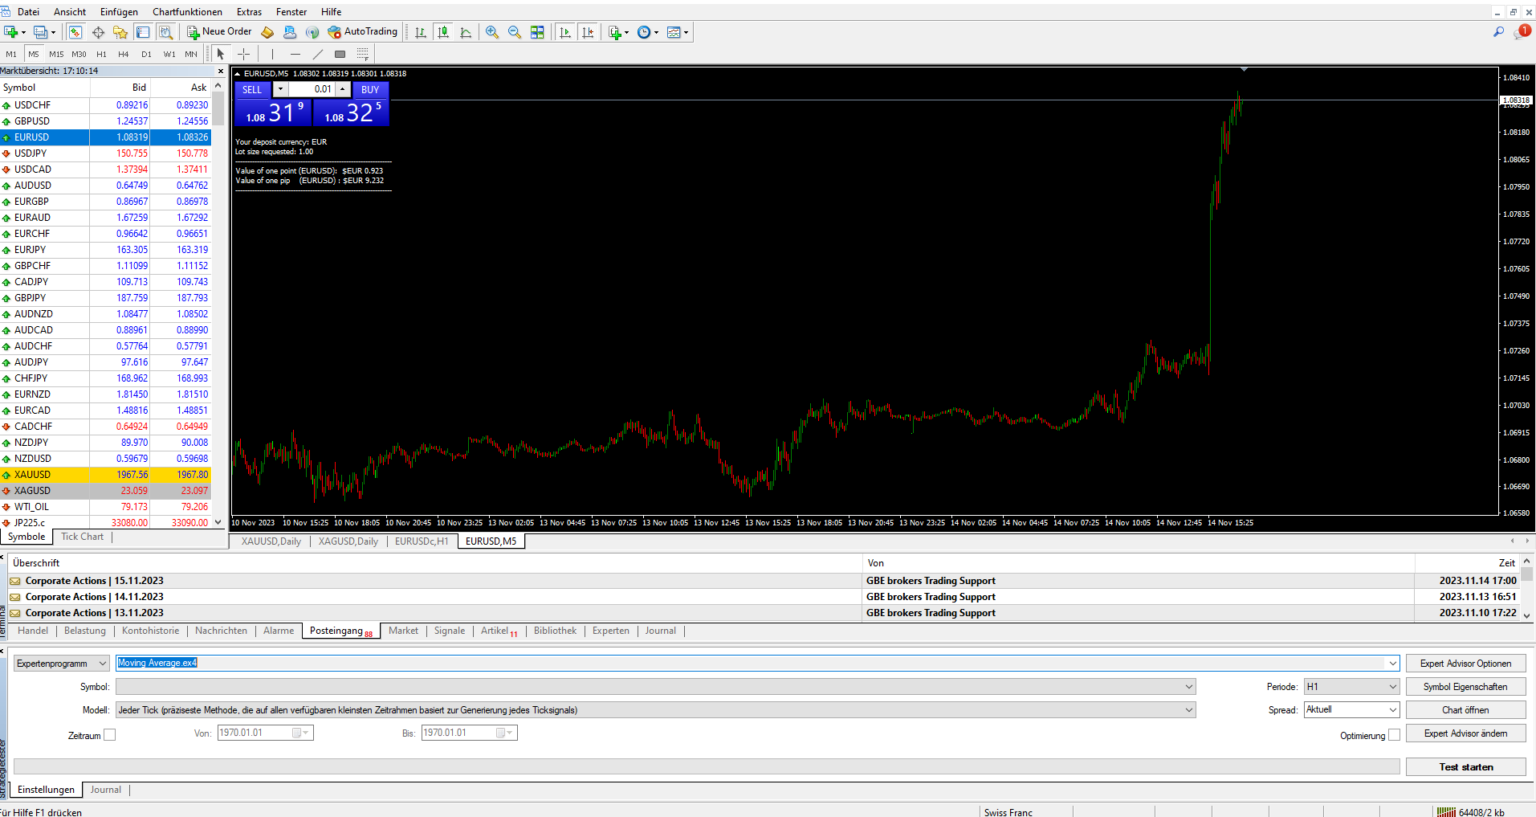Expand the Symbol dropdown in the tester
The width and height of the screenshot is (1536, 817).
[1188, 686]
